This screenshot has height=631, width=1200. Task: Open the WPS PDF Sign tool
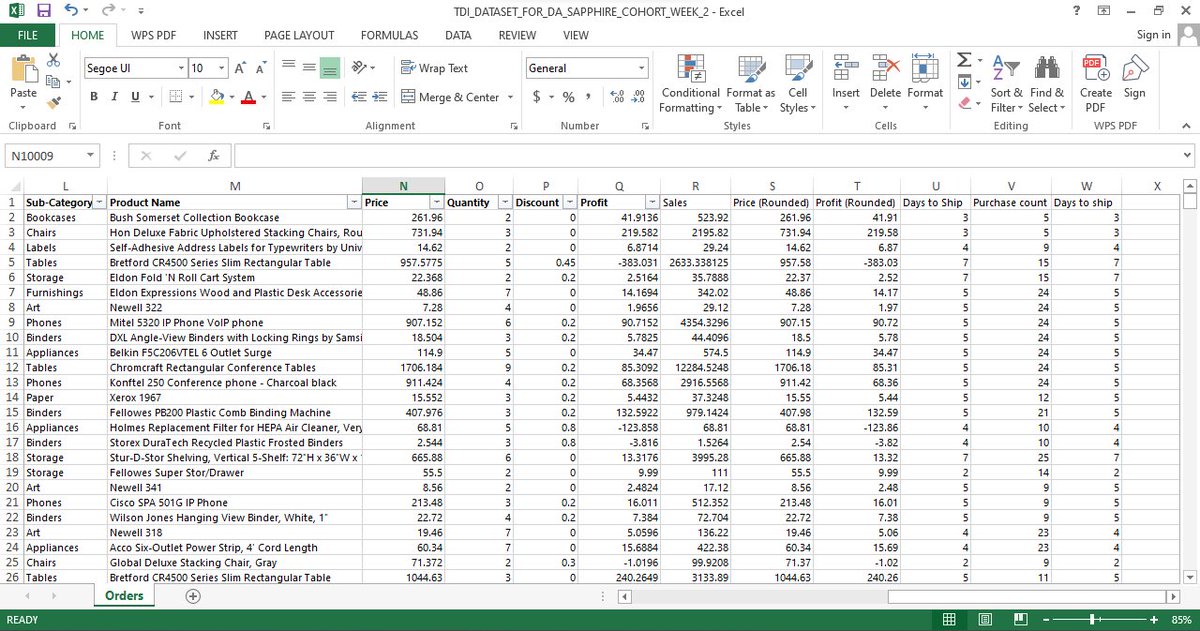point(1134,77)
